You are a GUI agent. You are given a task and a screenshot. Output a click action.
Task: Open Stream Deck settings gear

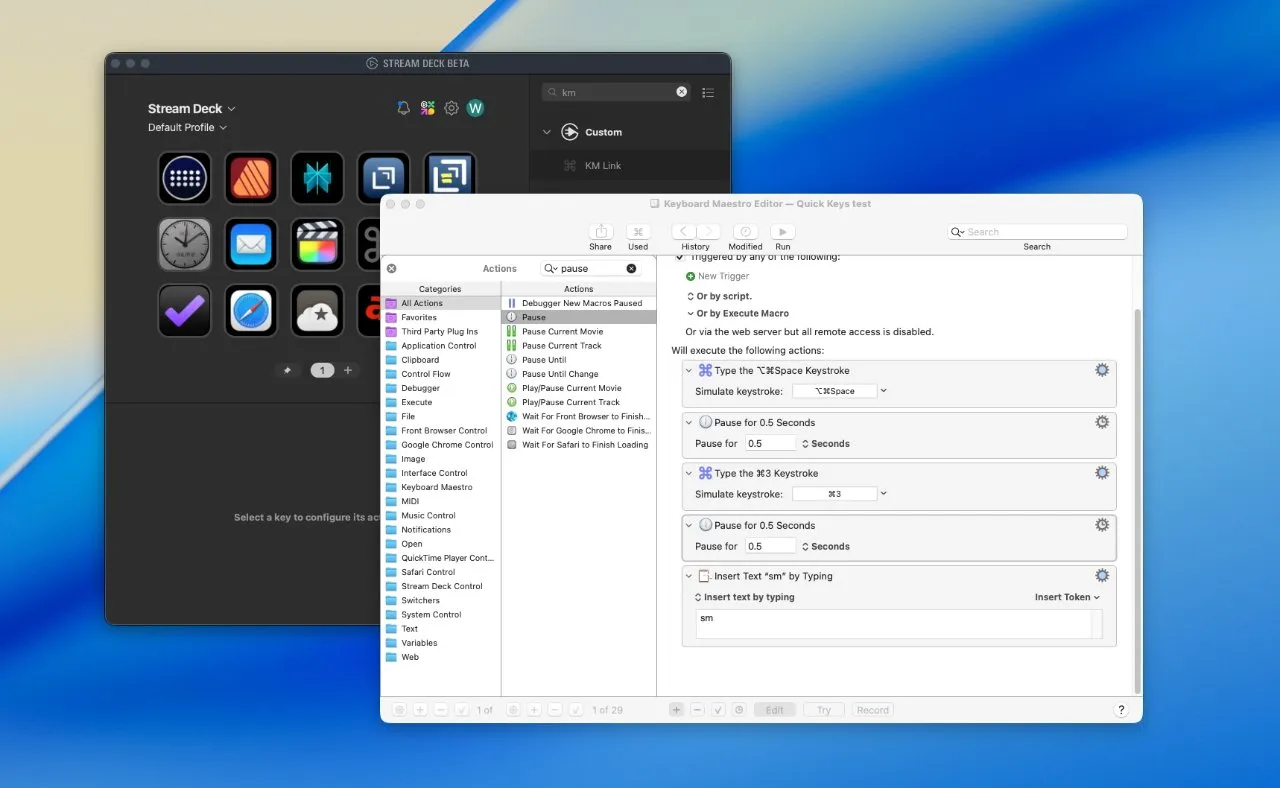click(451, 108)
